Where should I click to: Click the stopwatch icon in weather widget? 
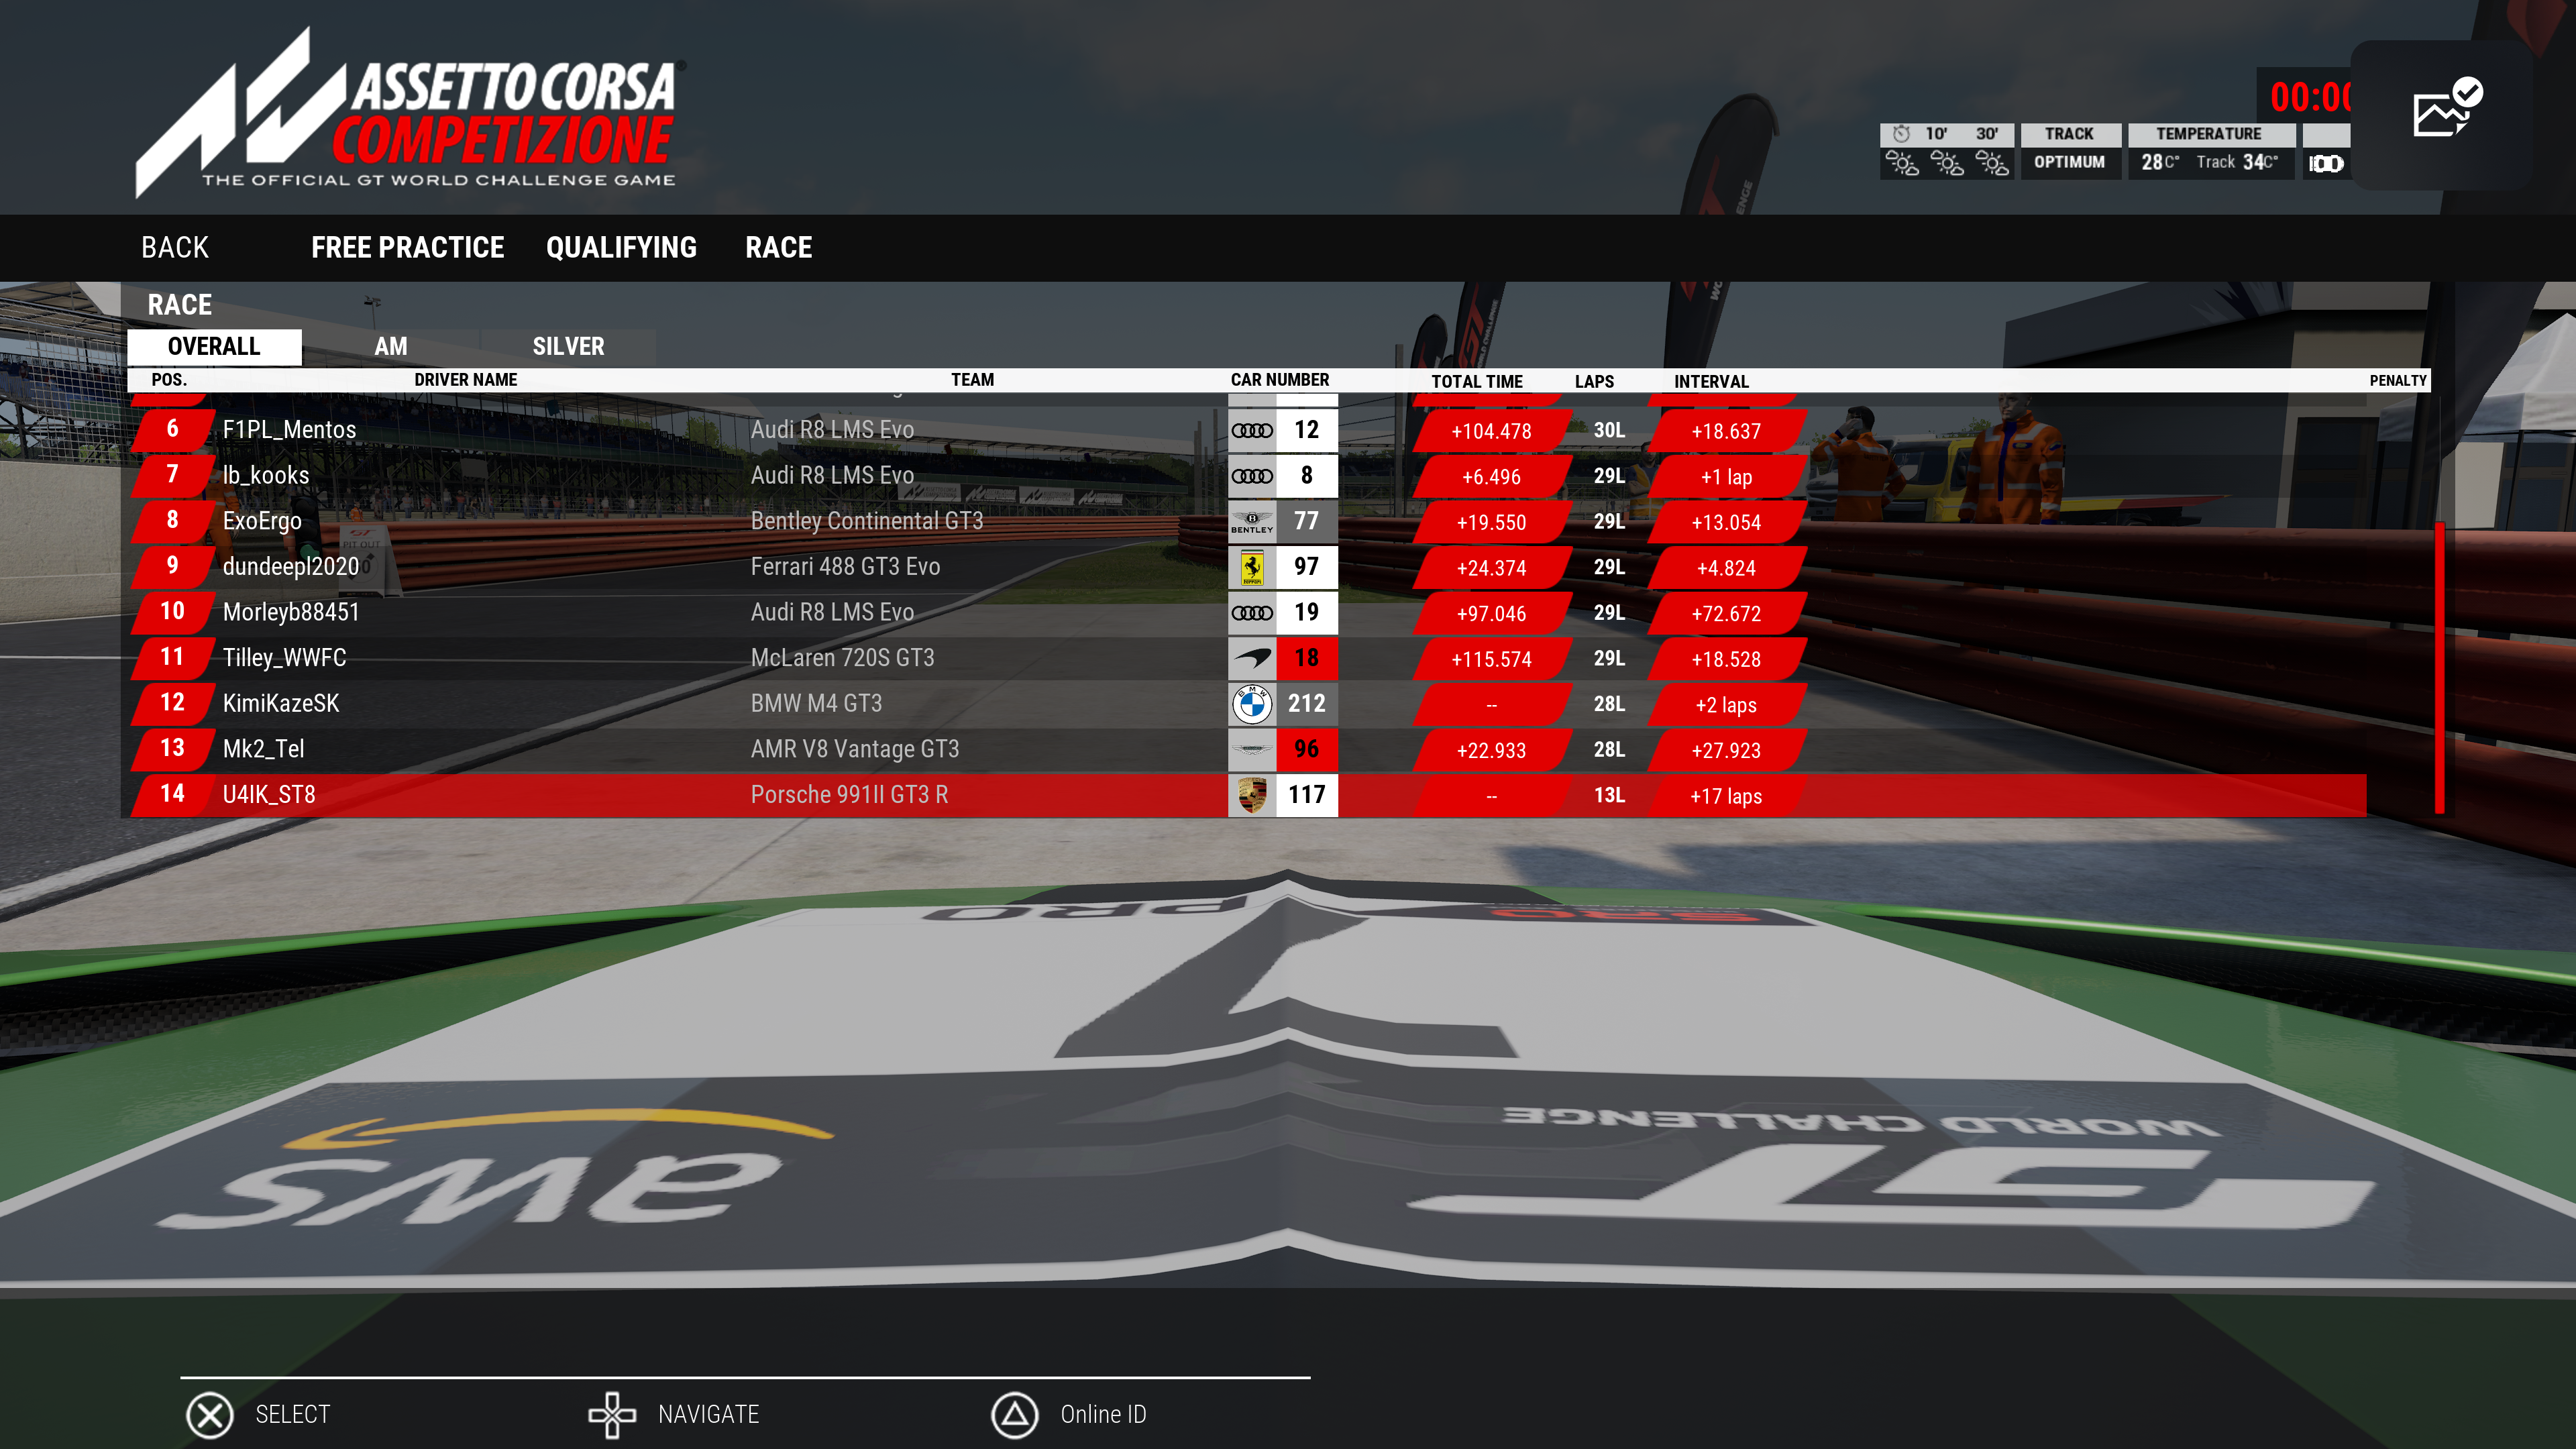click(x=1901, y=134)
